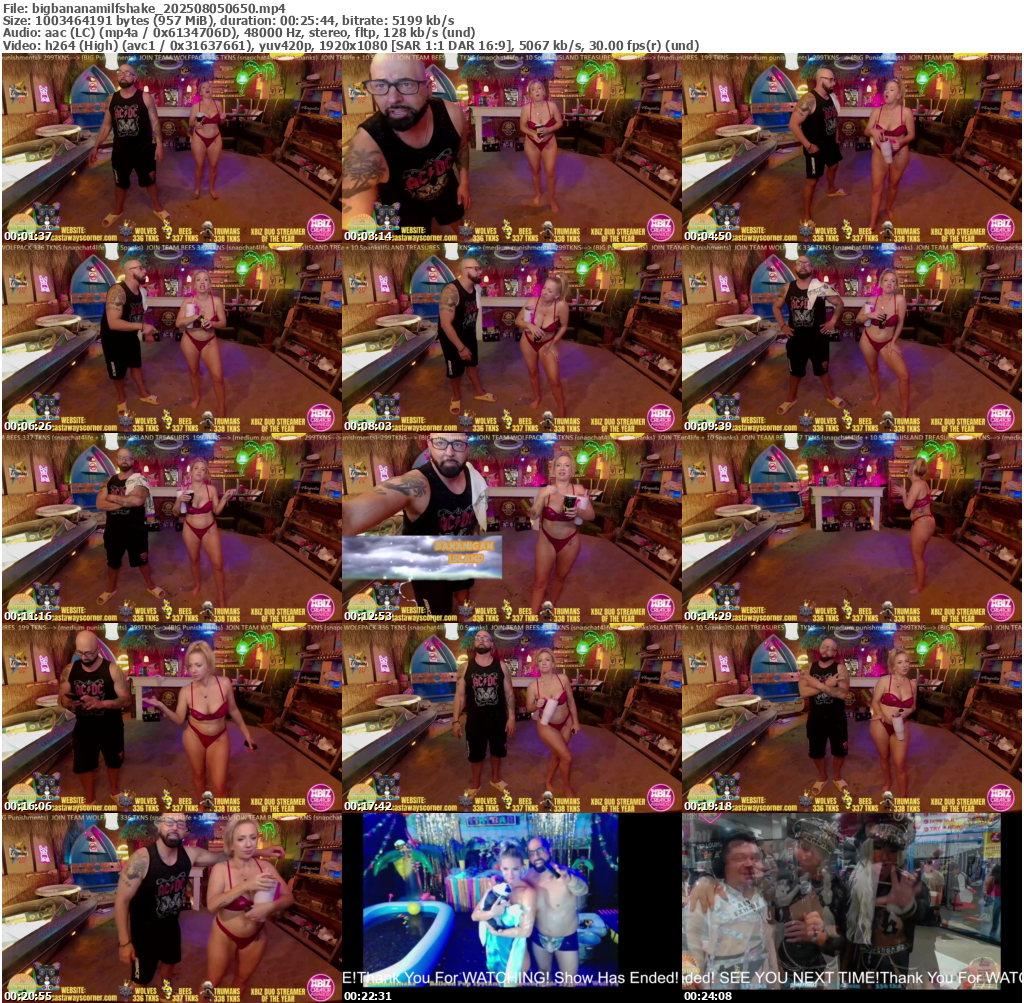Click the Size and duration header line
Screen dimensions: 1024x1003
click(229, 21)
